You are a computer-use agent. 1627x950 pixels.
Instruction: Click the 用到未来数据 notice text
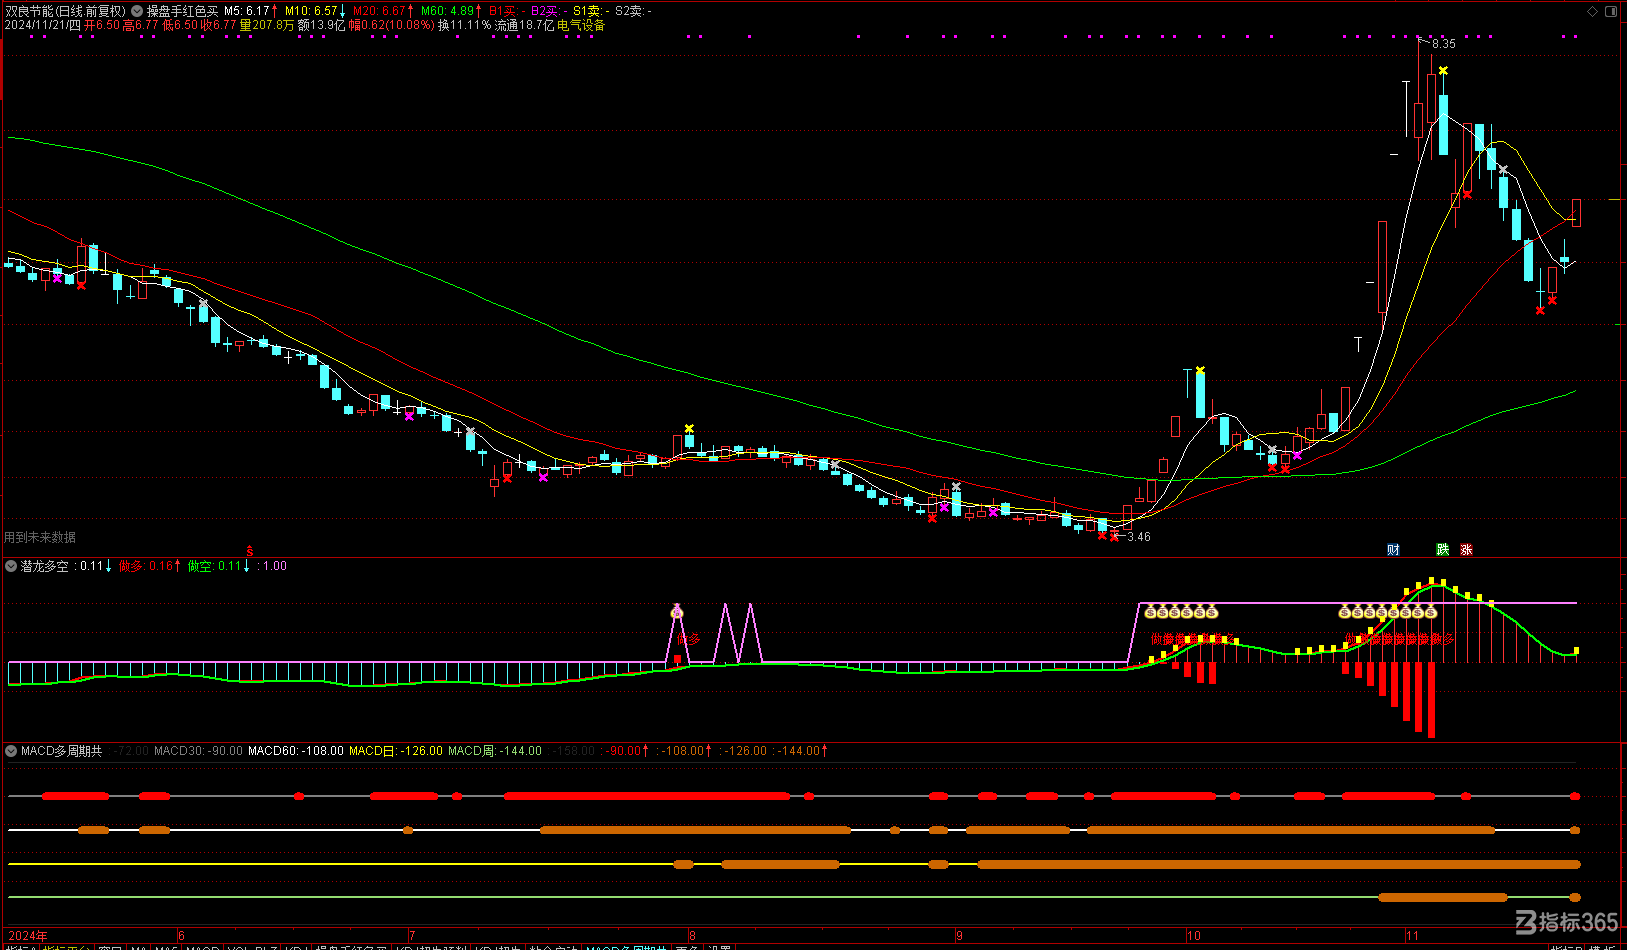point(40,537)
